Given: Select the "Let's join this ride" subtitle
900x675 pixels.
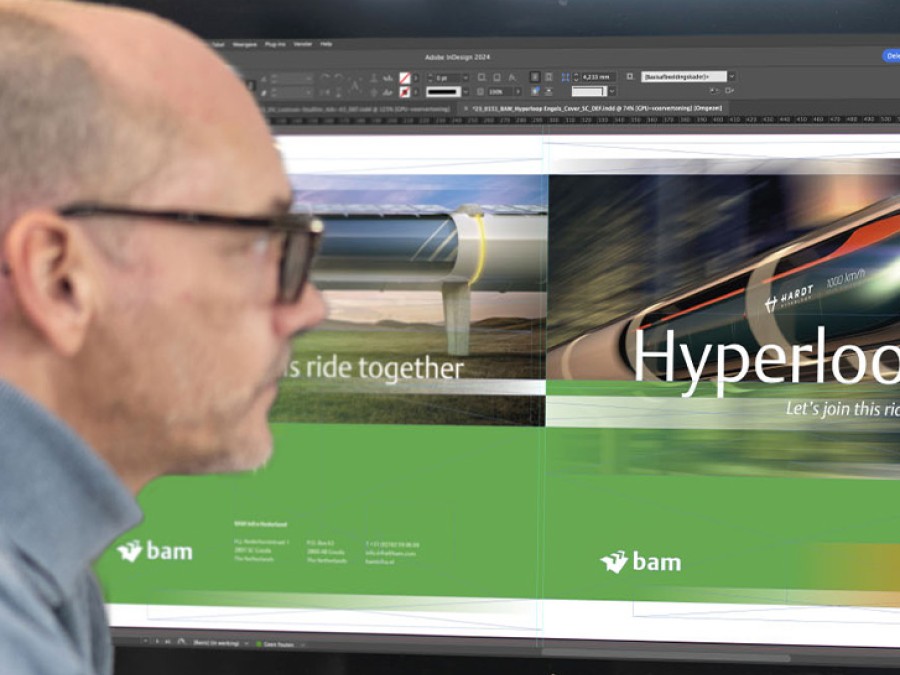Looking at the screenshot, I should 843,409.
